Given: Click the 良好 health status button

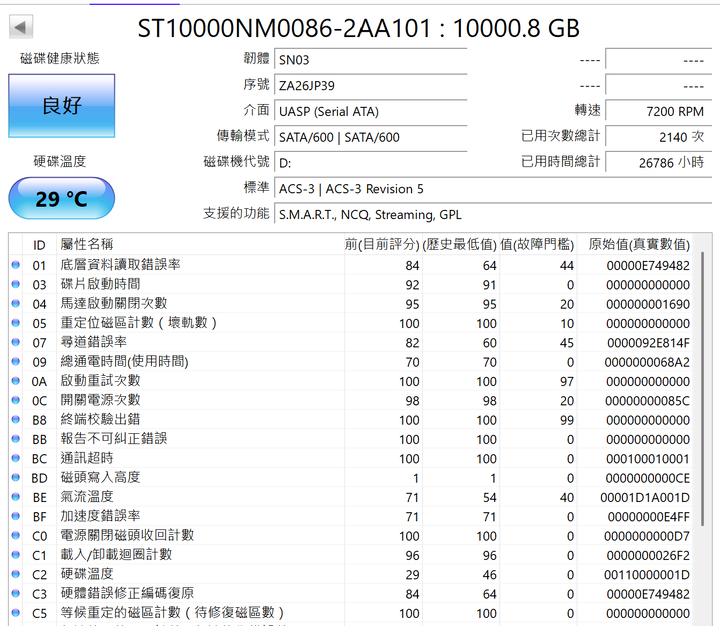Looking at the screenshot, I should point(62,106).
